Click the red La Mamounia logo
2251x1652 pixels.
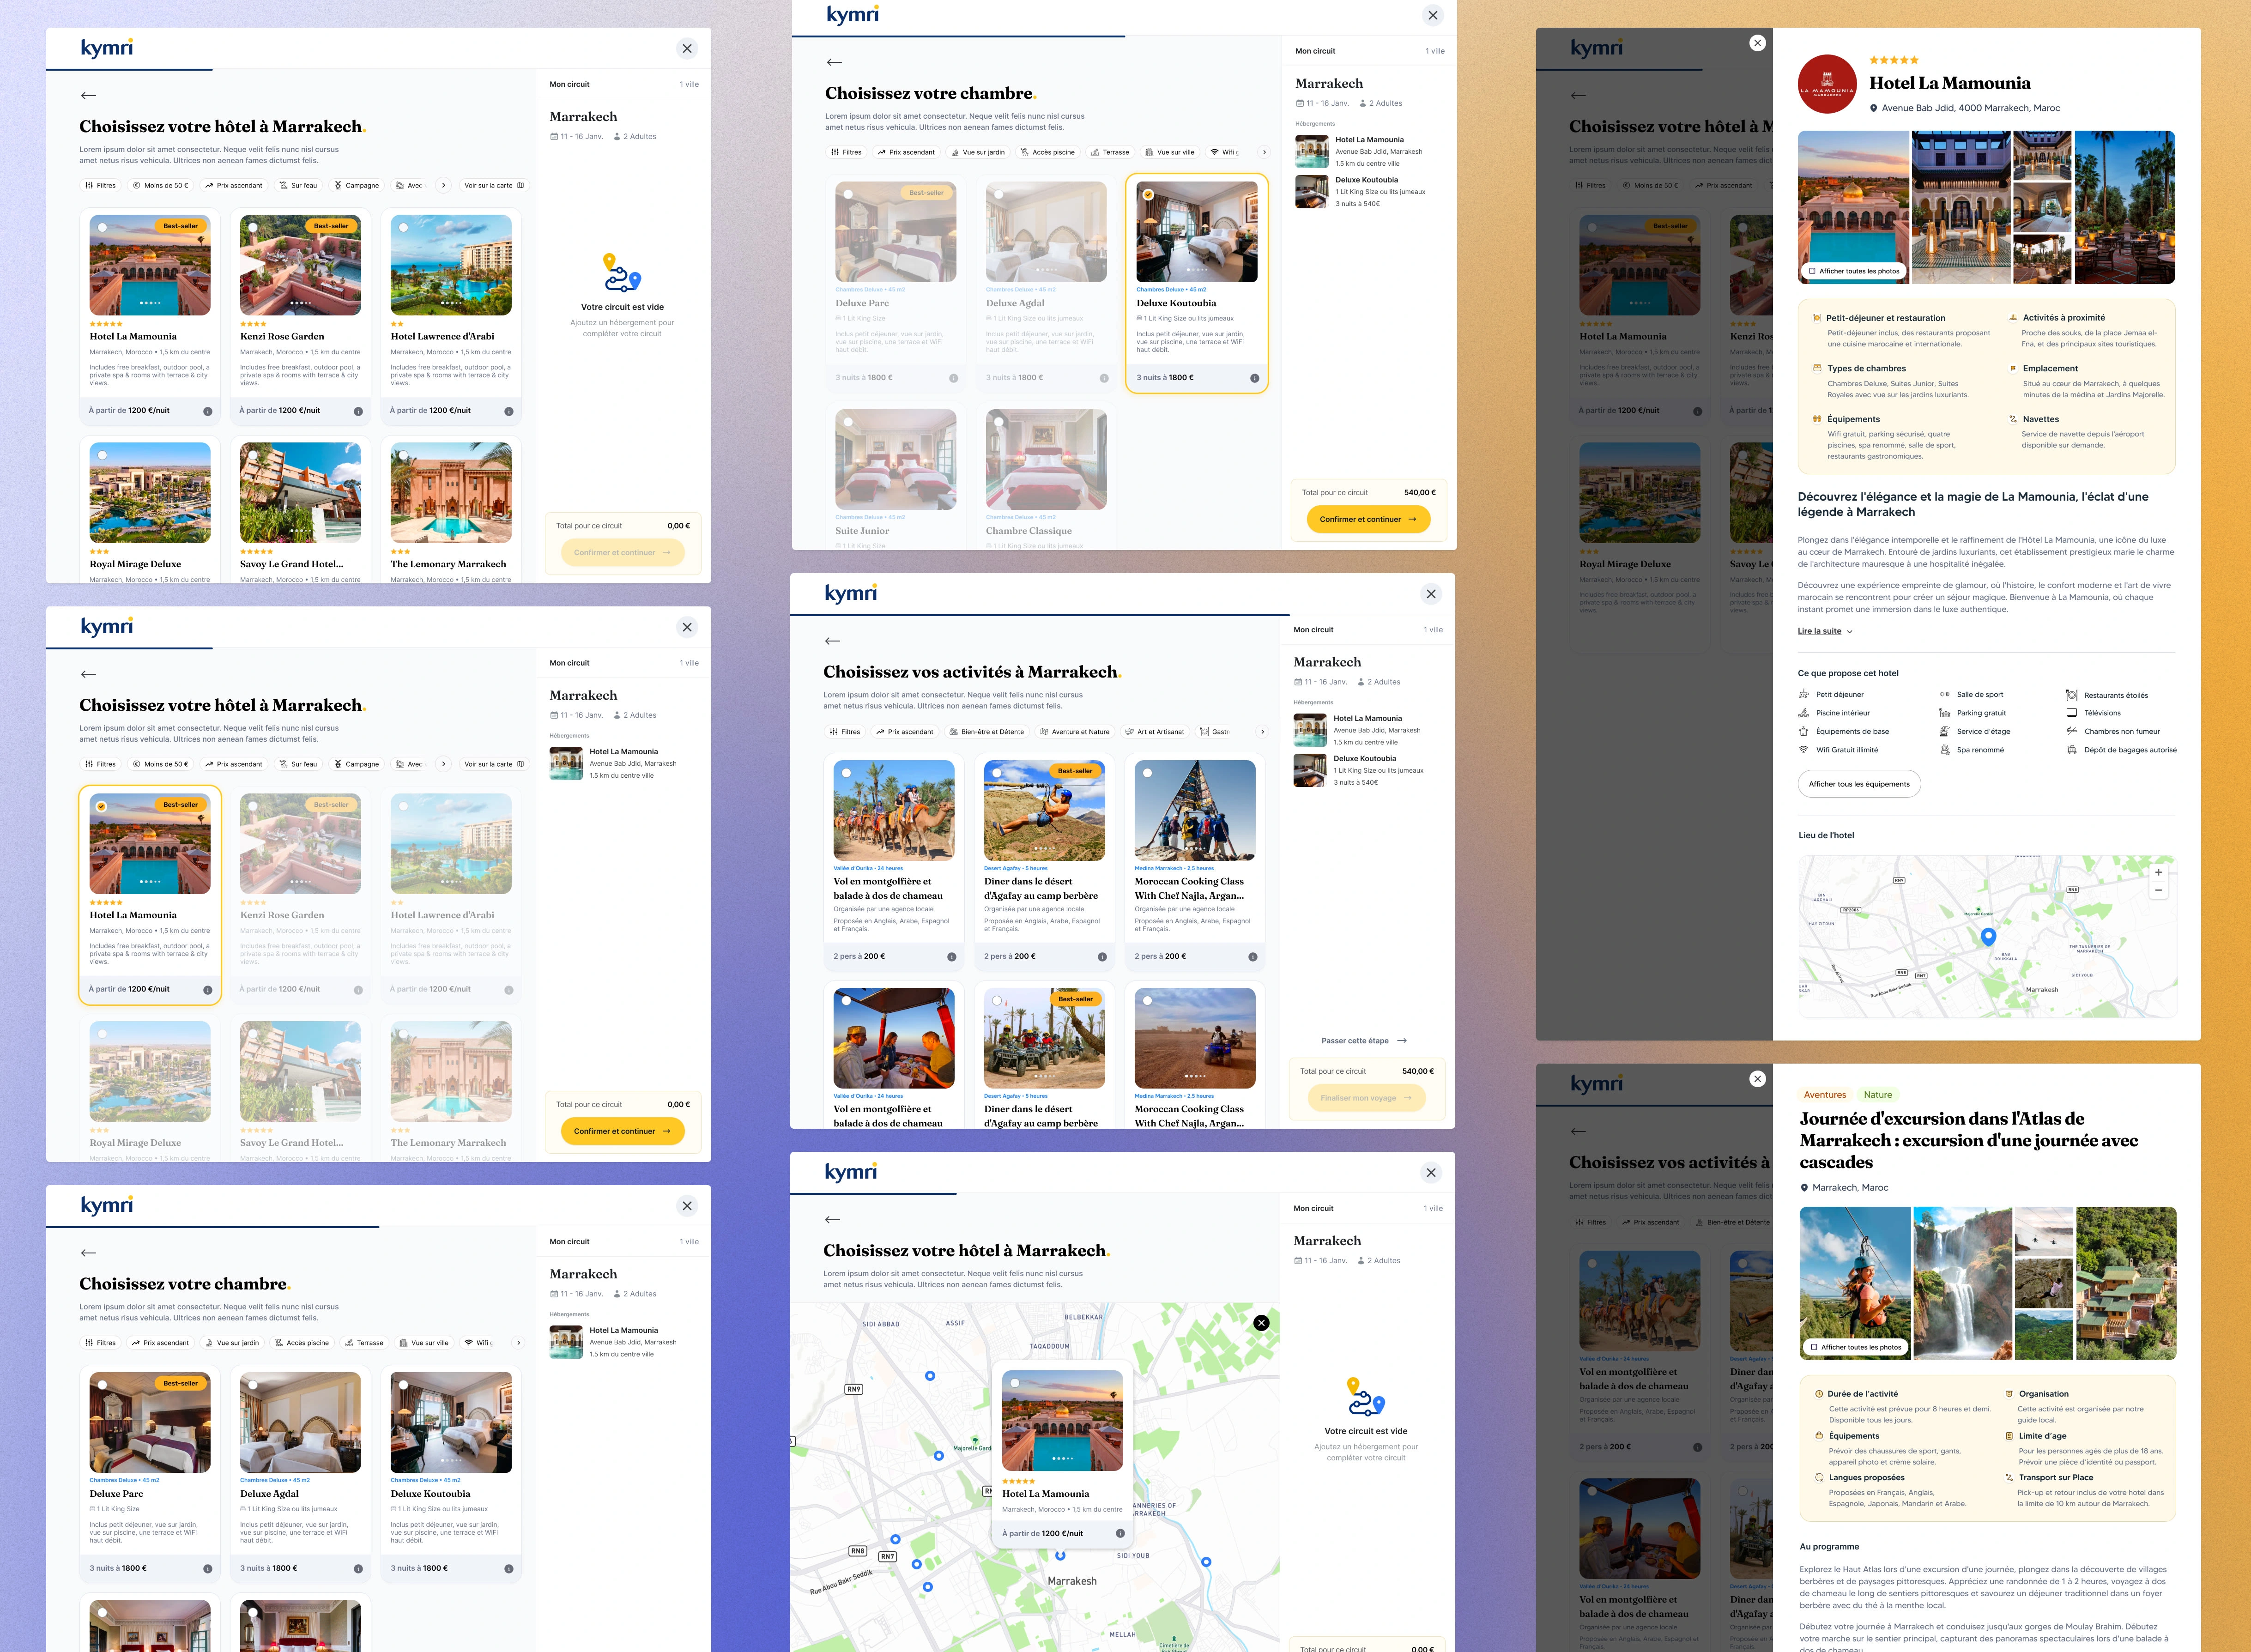[x=1827, y=84]
